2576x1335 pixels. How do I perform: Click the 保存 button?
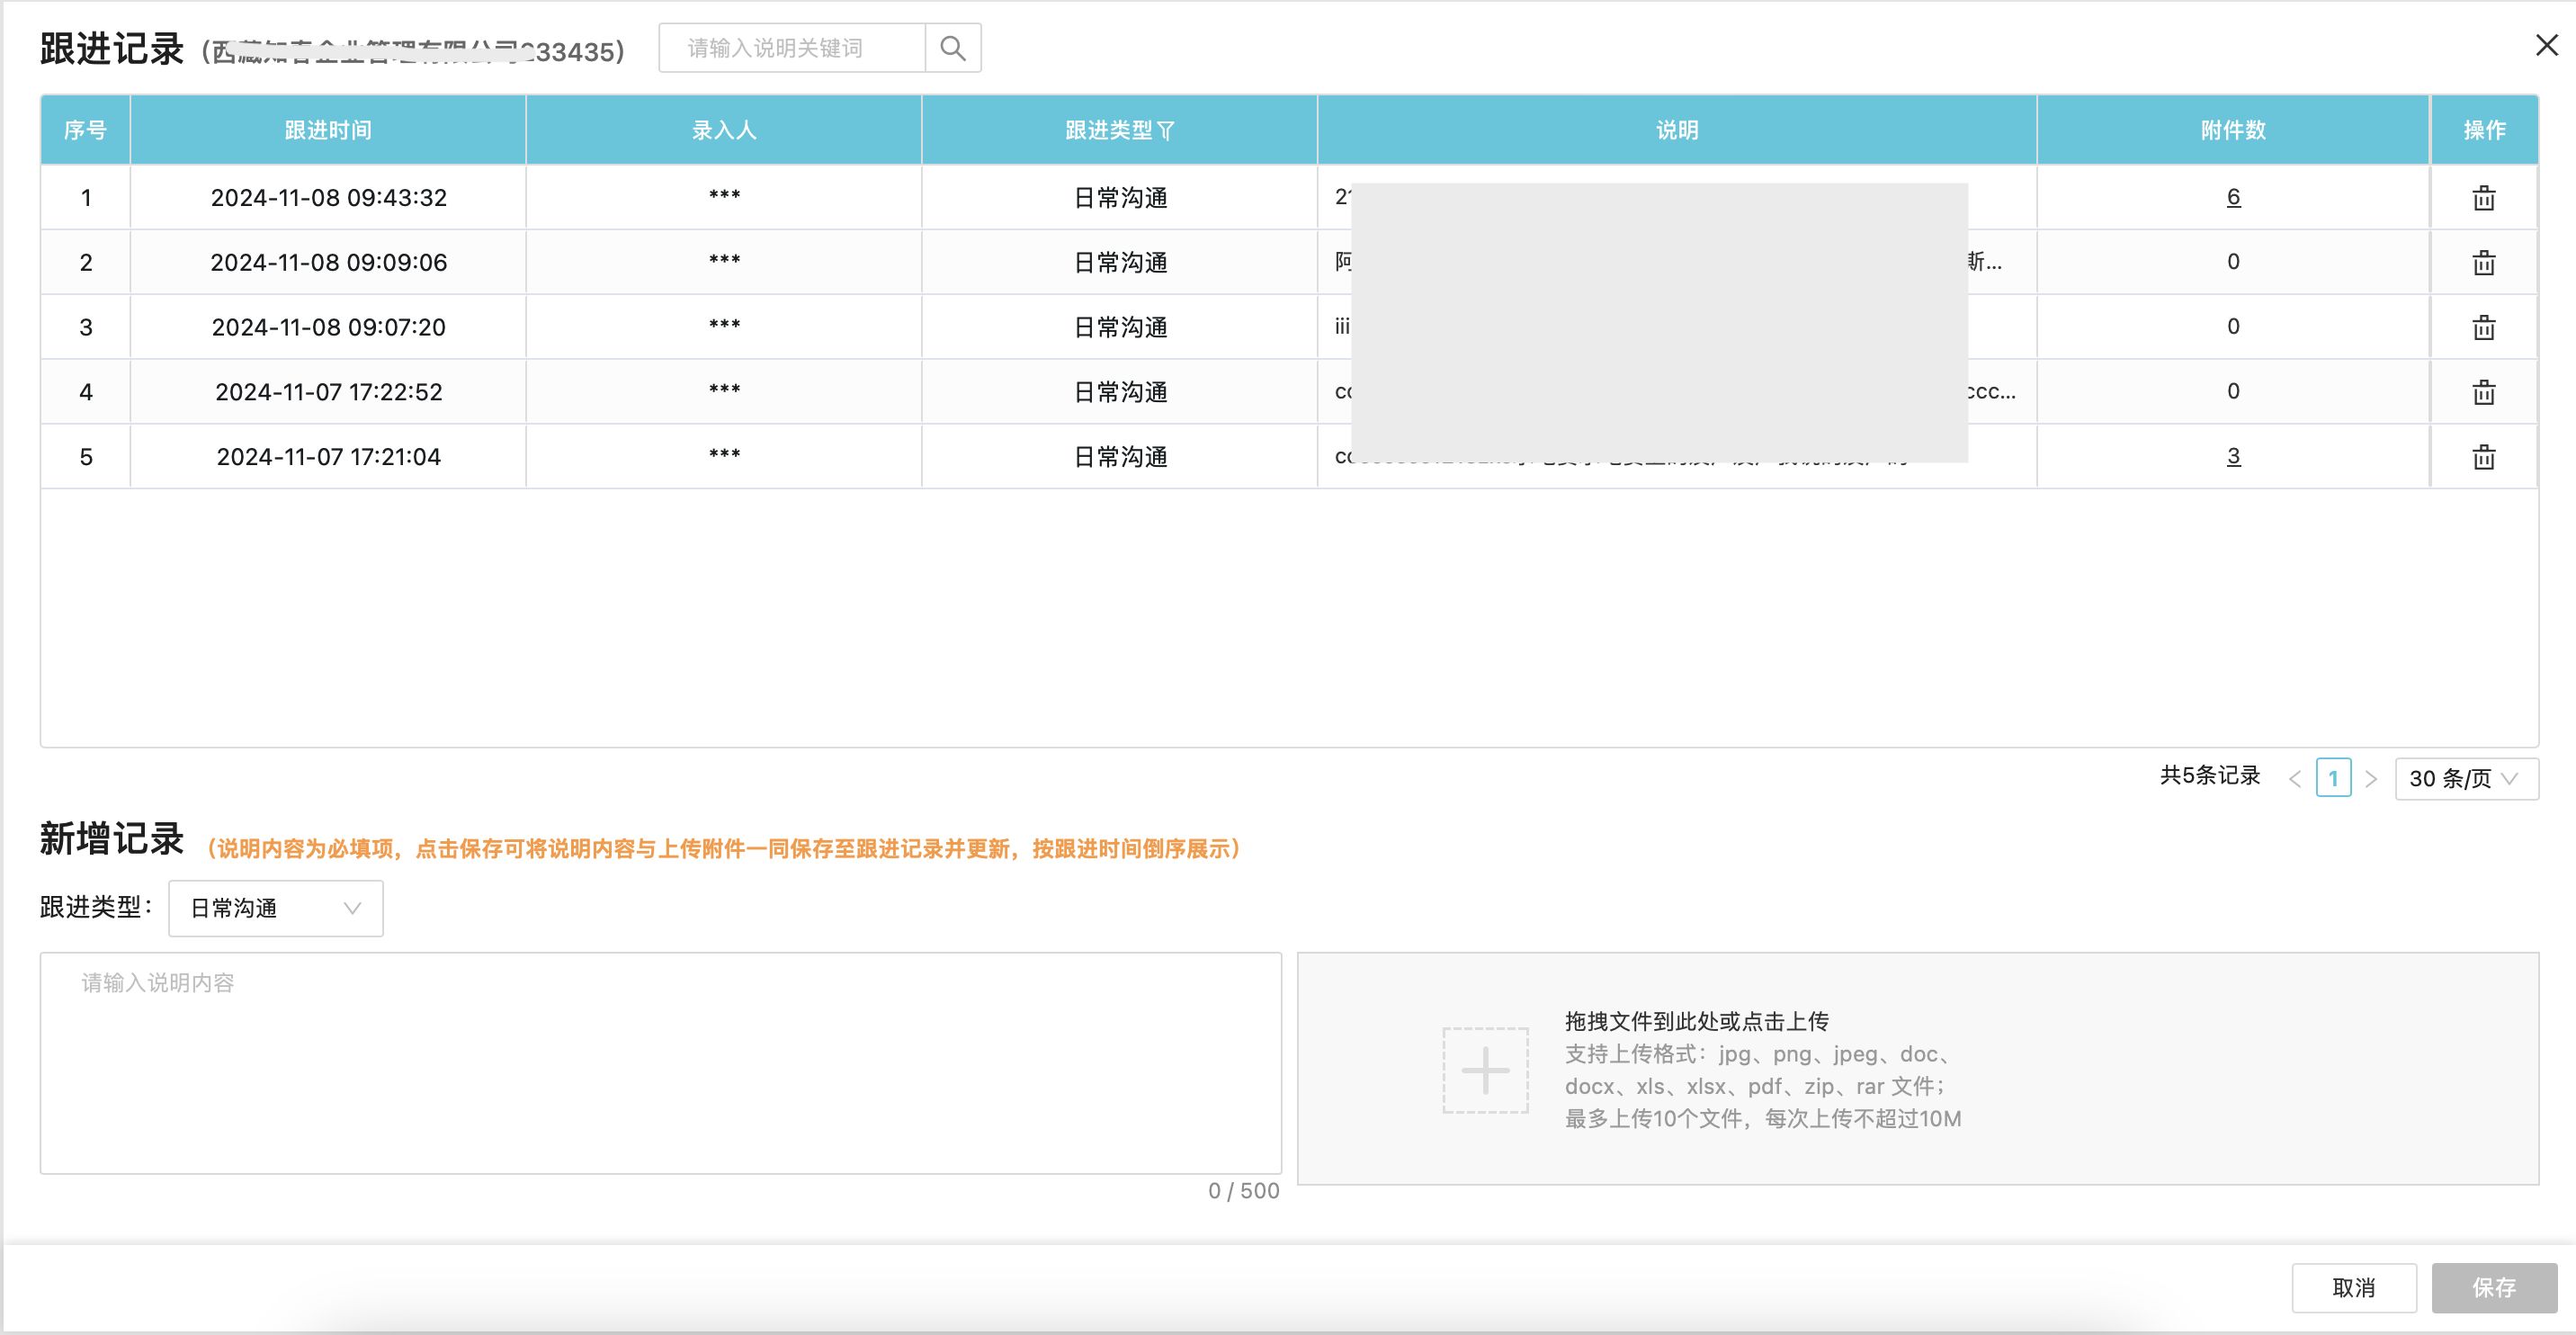pos(2493,1288)
